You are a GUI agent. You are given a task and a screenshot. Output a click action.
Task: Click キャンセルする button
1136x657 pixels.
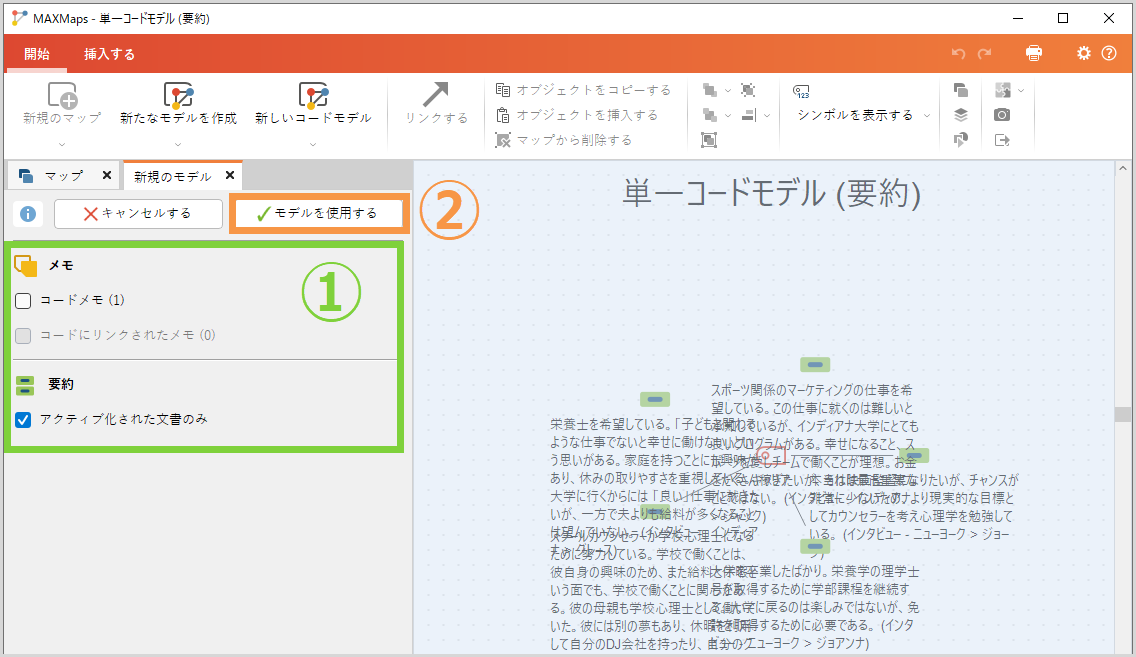click(138, 214)
